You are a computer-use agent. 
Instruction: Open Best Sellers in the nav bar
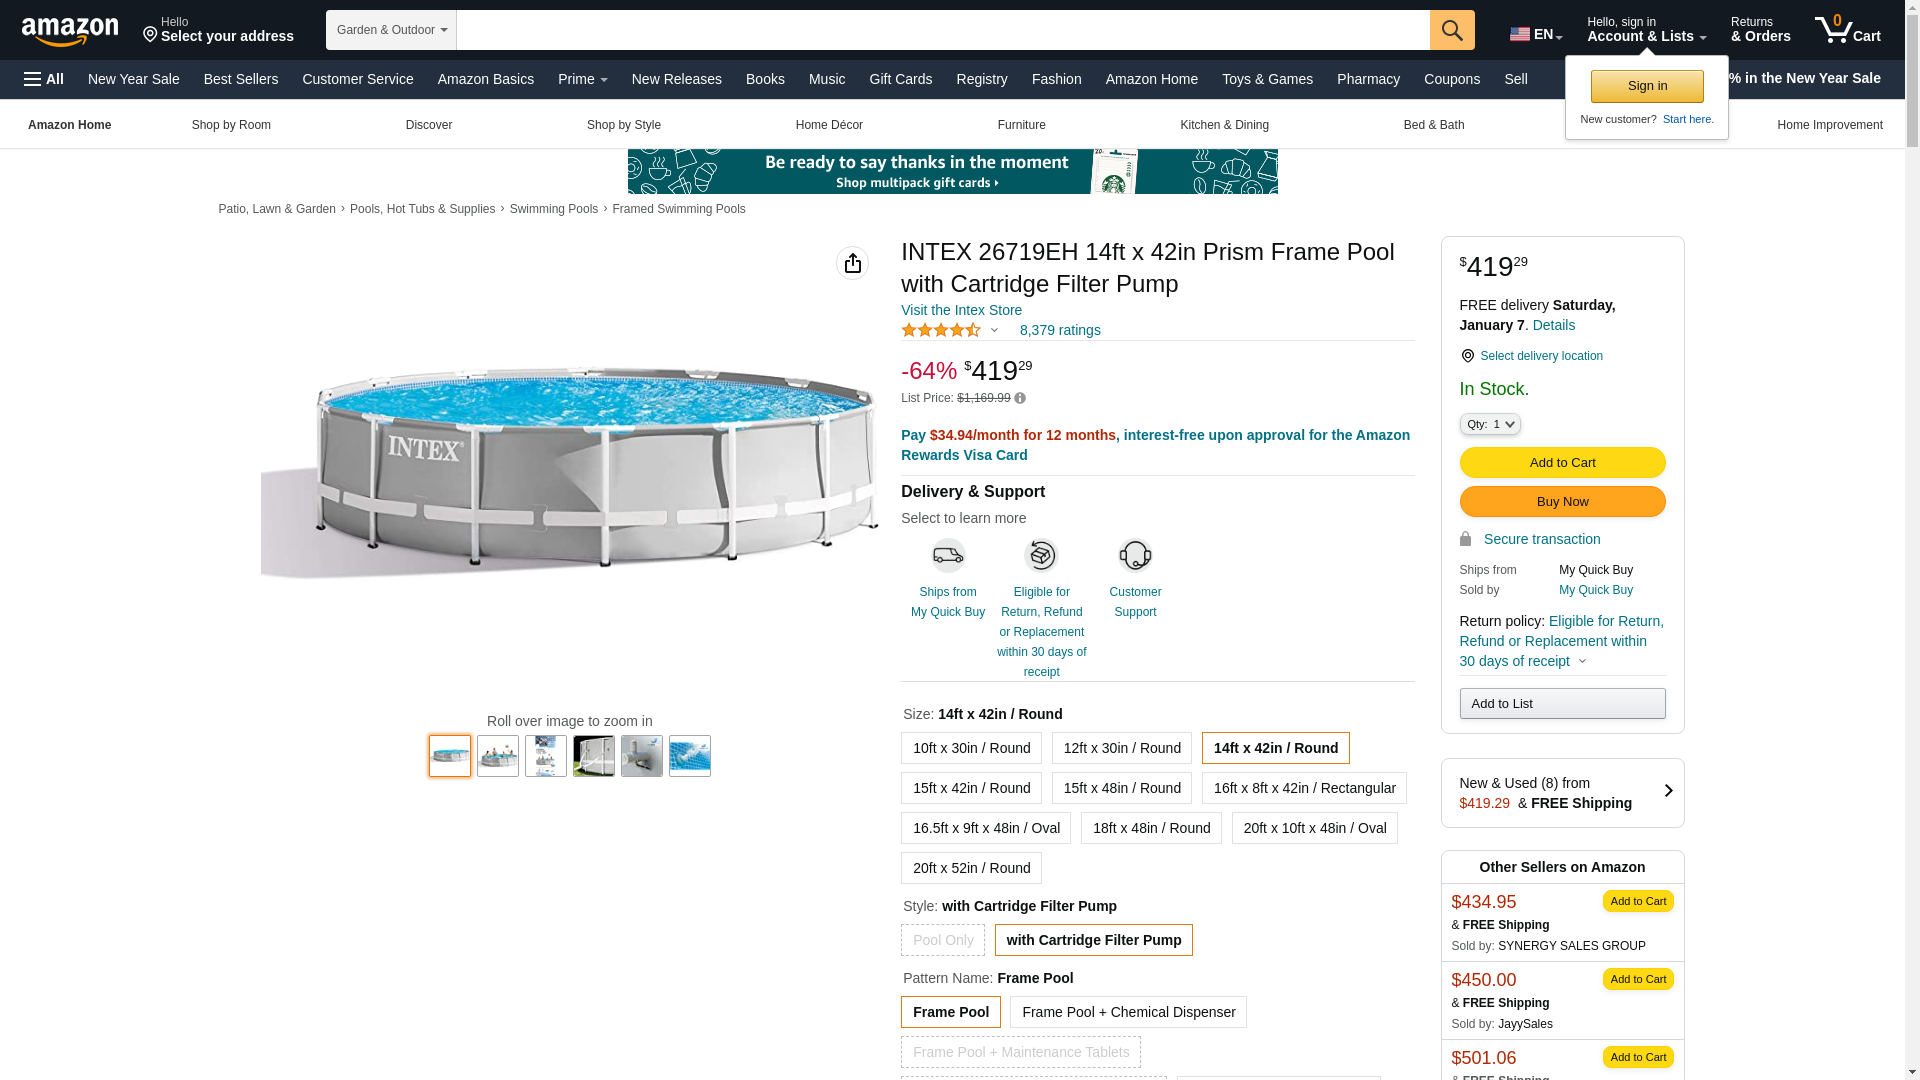pyautogui.click(x=241, y=79)
